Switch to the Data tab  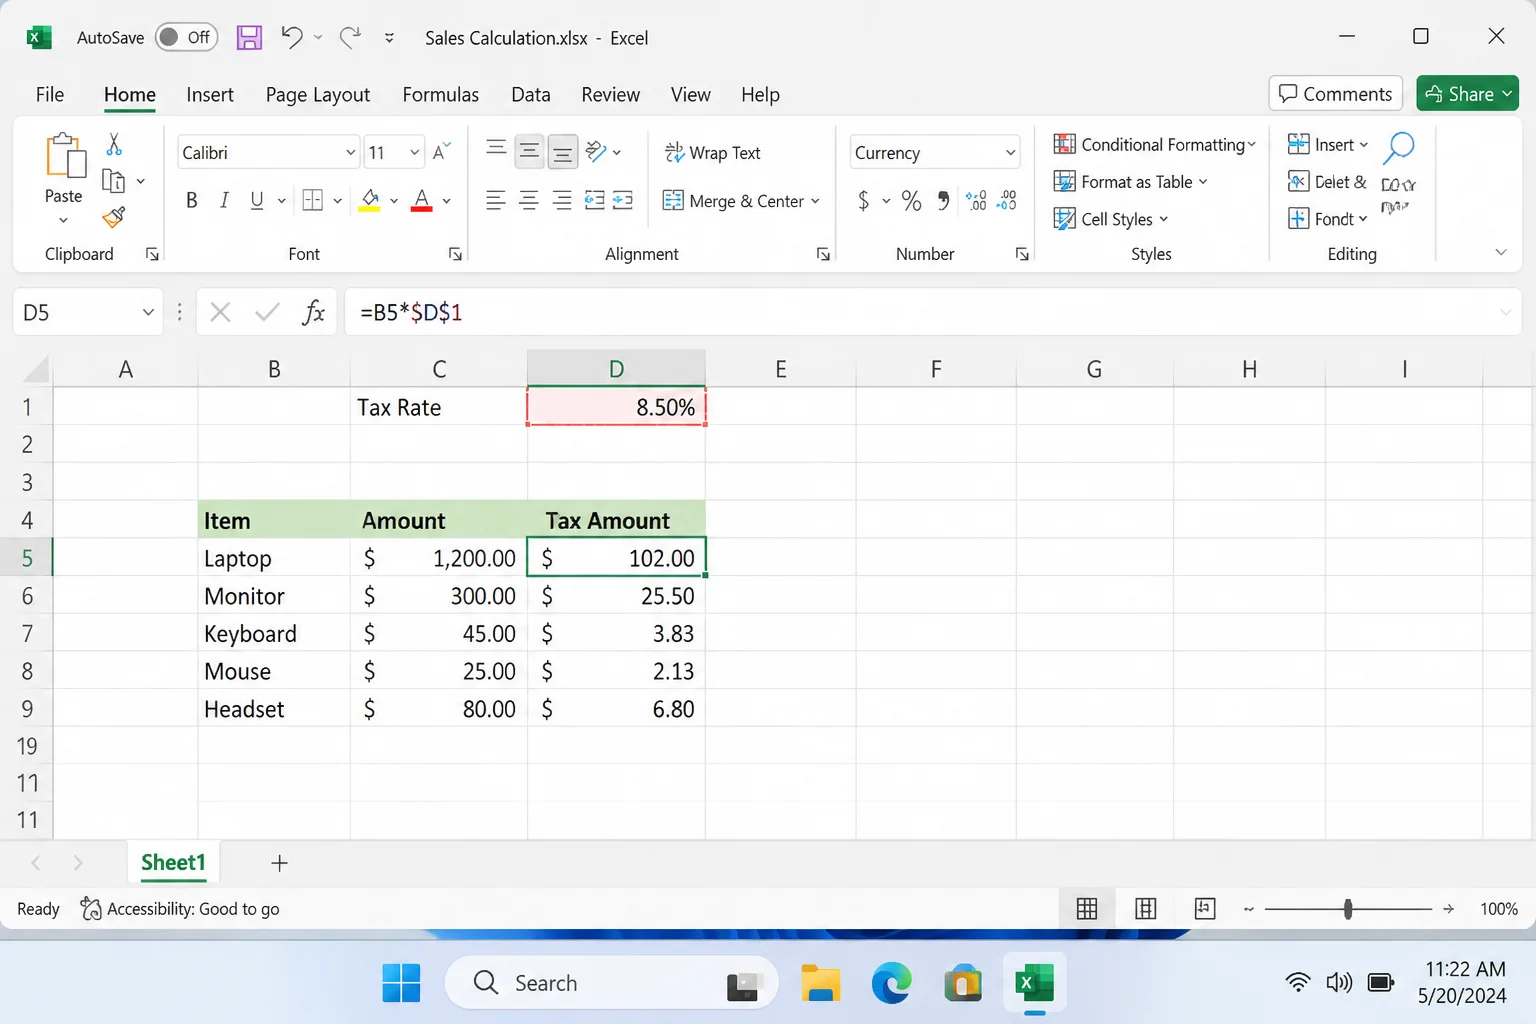(531, 95)
